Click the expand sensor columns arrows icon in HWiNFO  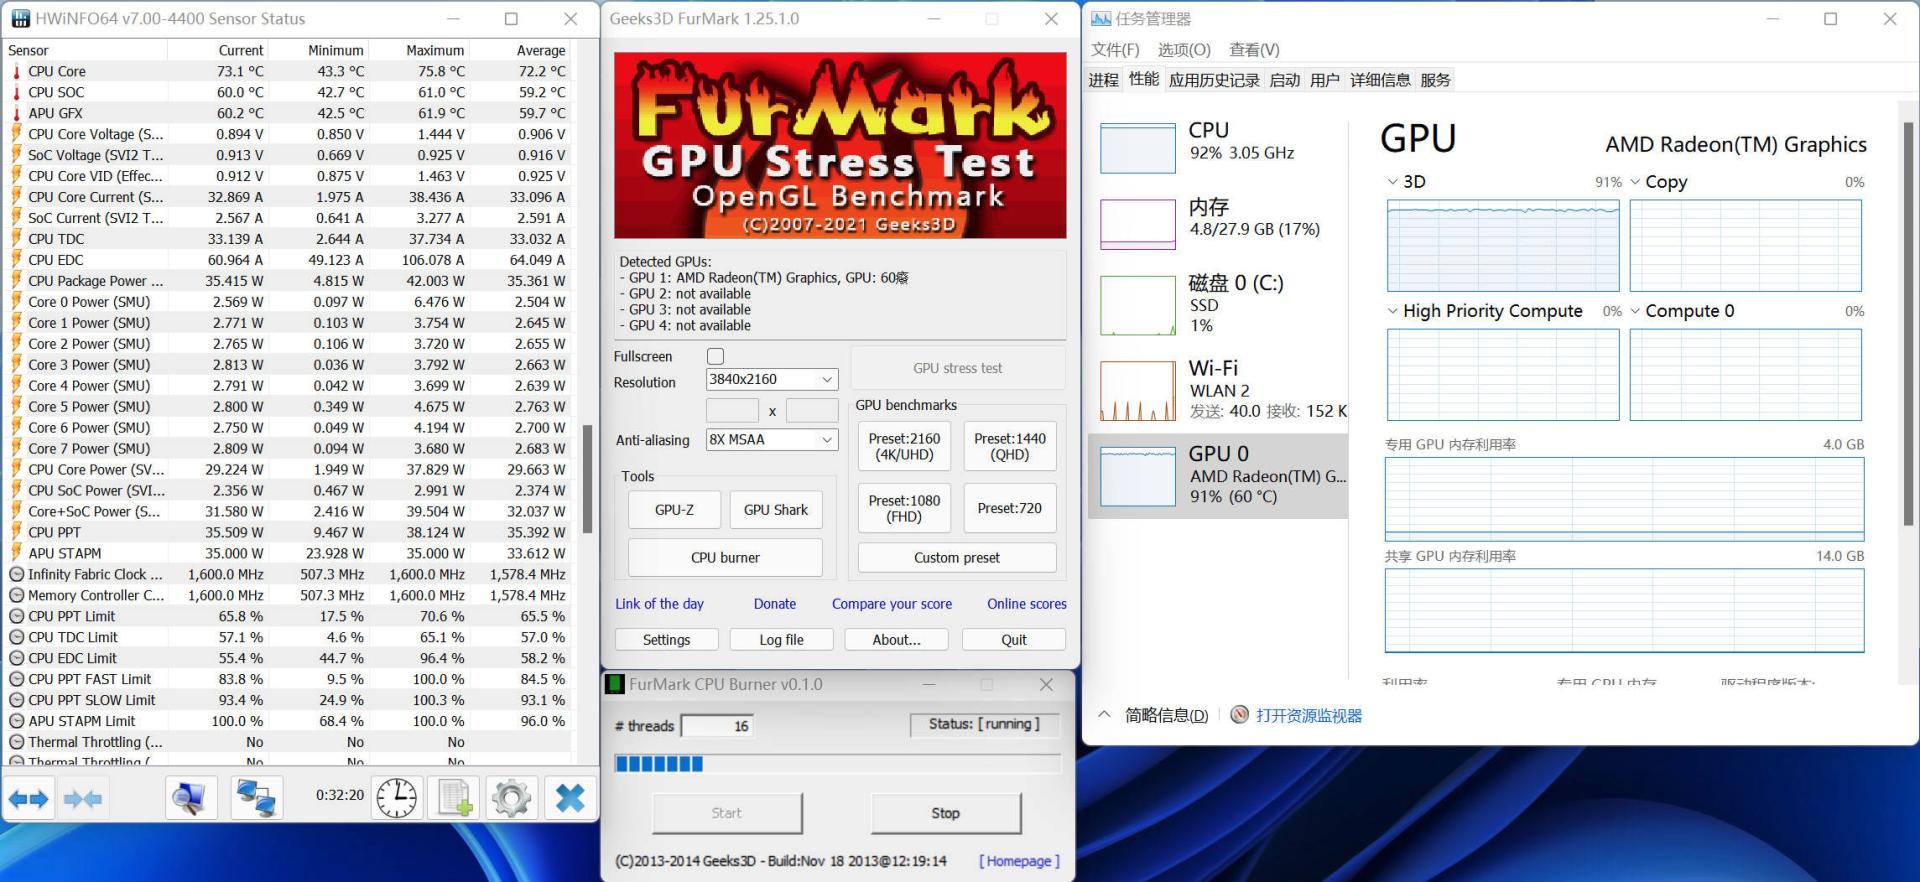point(28,799)
